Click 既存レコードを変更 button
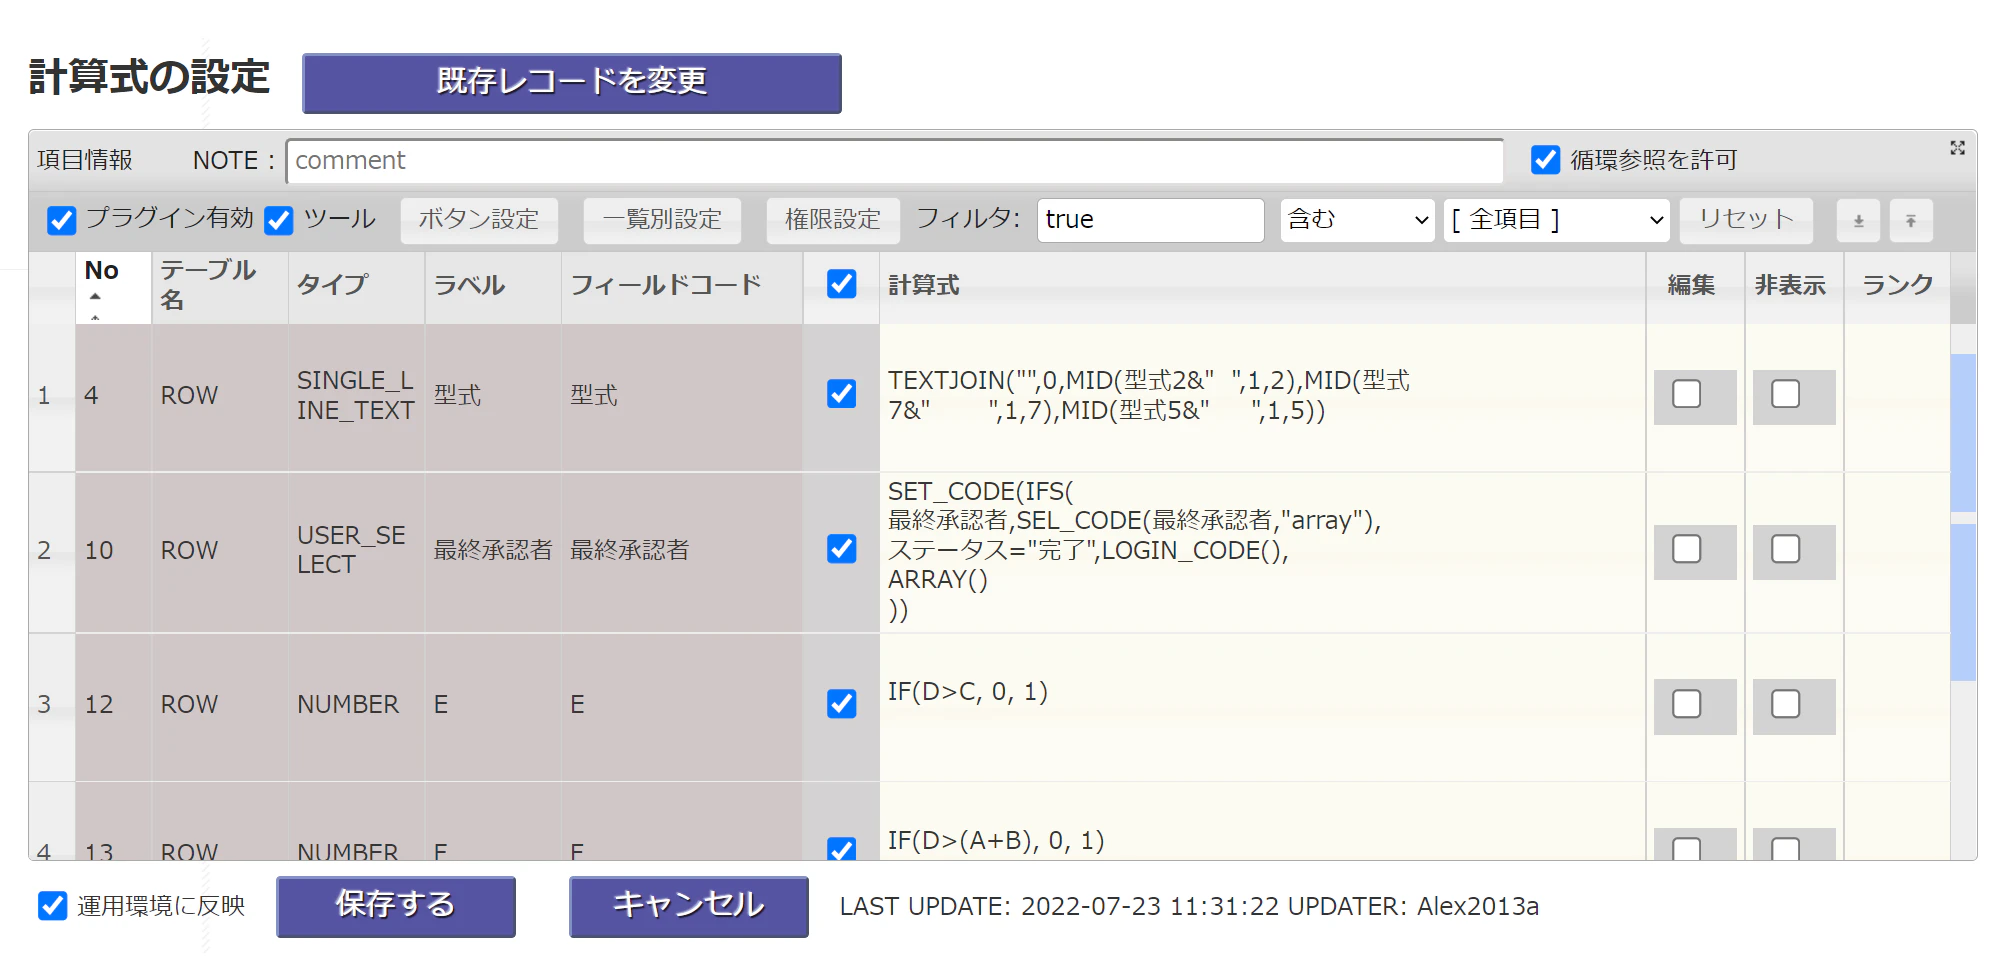The image size is (1997, 960). [572, 82]
